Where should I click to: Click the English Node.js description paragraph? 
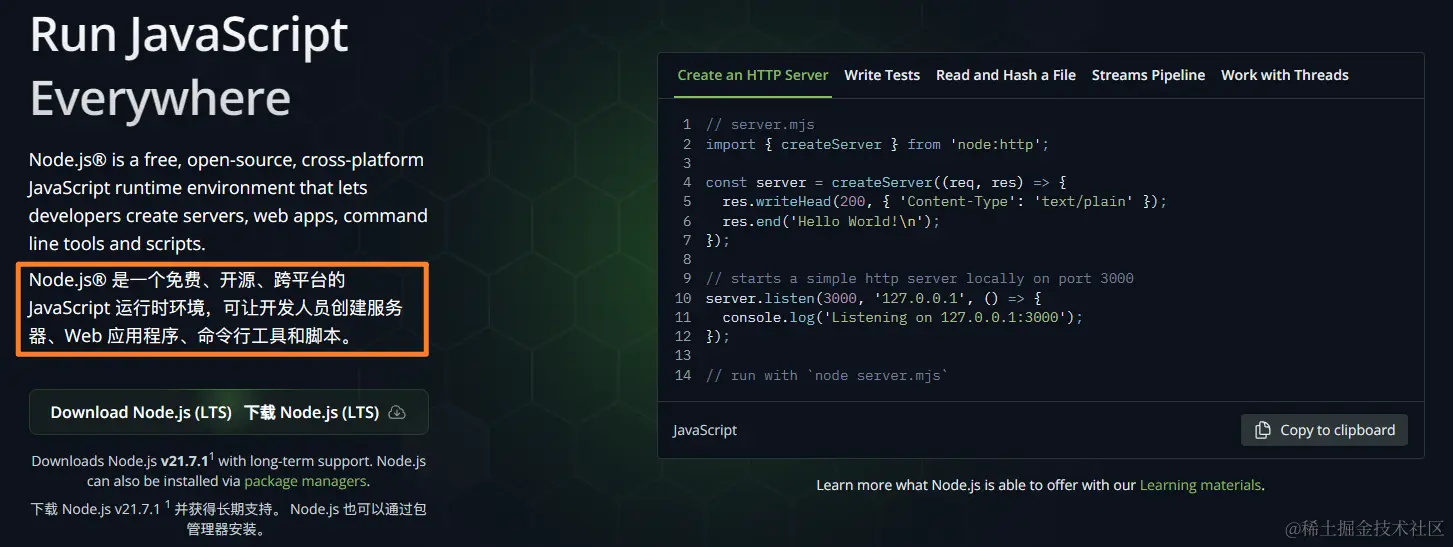[228, 201]
